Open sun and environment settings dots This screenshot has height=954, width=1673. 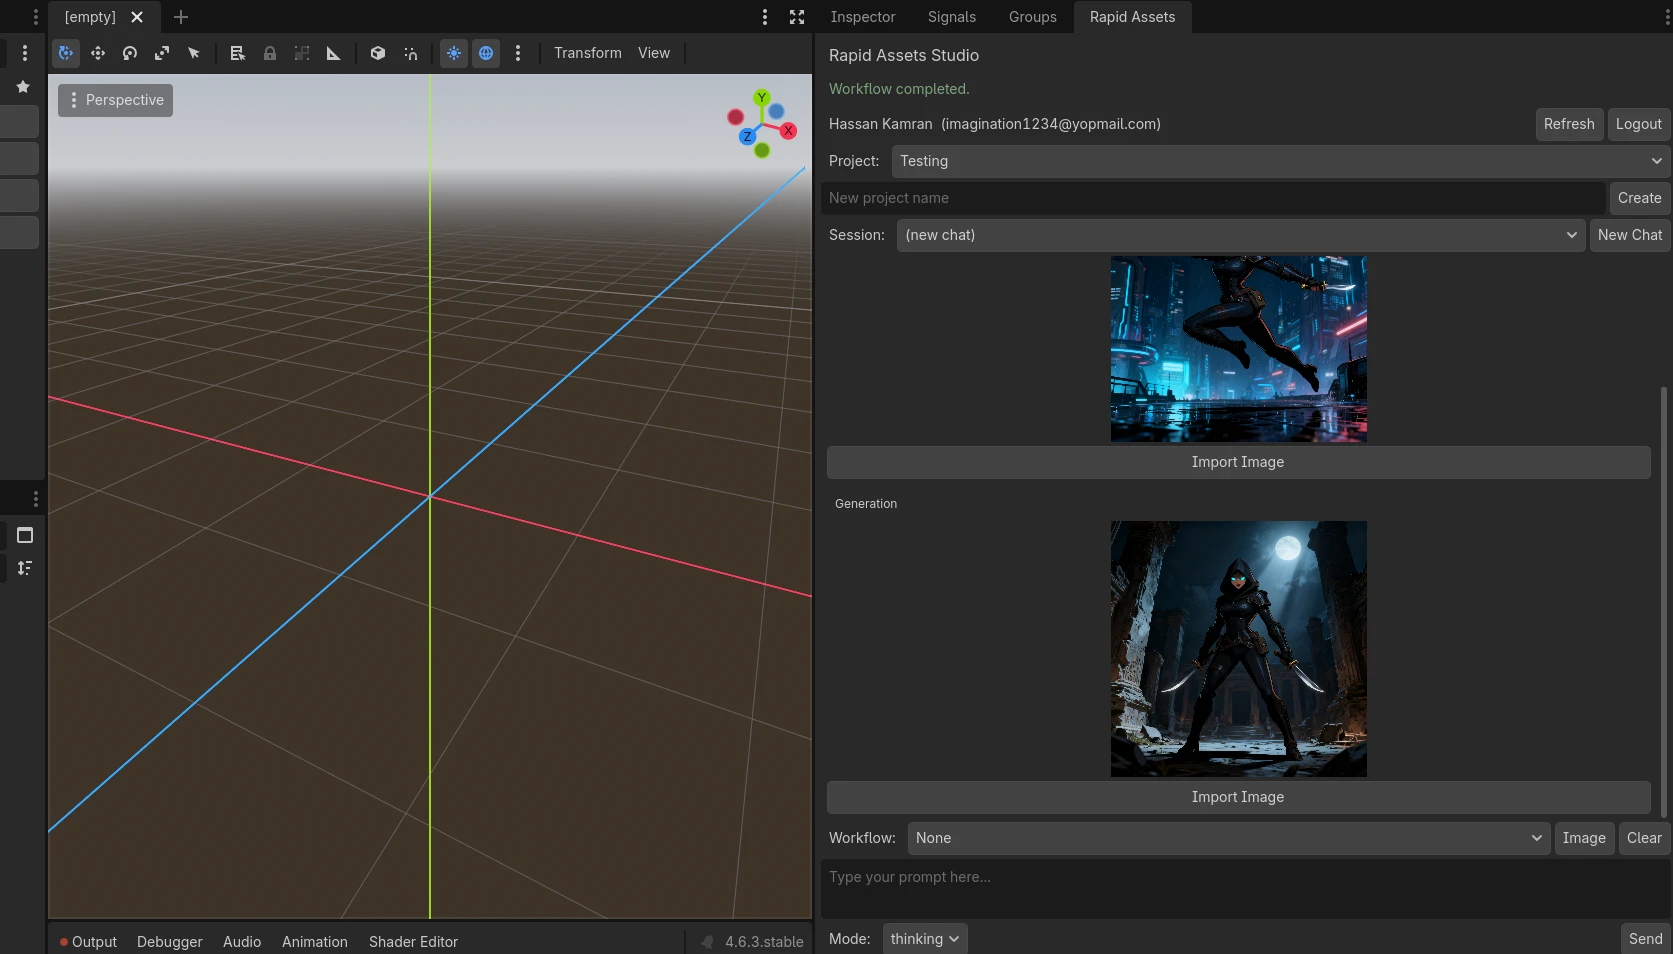(x=517, y=53)
